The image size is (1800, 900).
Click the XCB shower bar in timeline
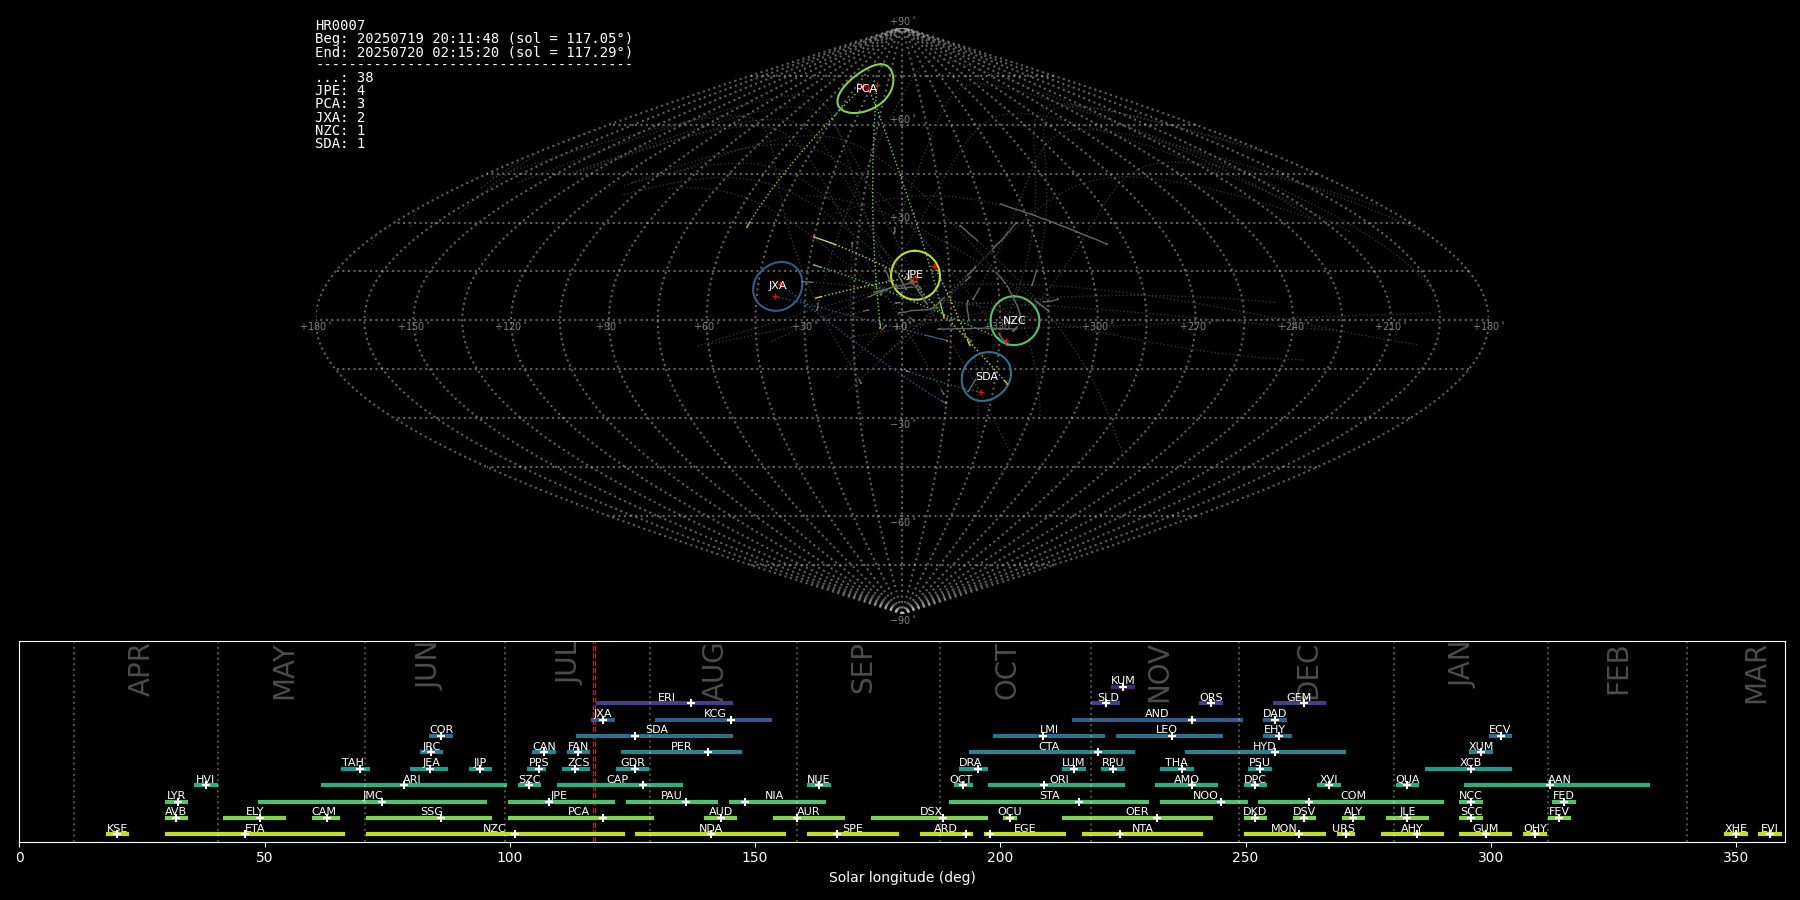[x=1468, y=769]
